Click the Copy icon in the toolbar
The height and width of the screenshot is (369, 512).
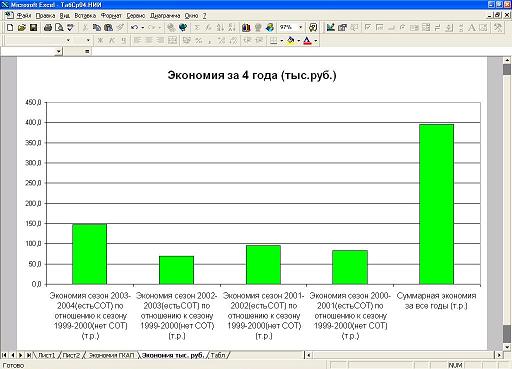pyautogui.click(x=97, y=27)
